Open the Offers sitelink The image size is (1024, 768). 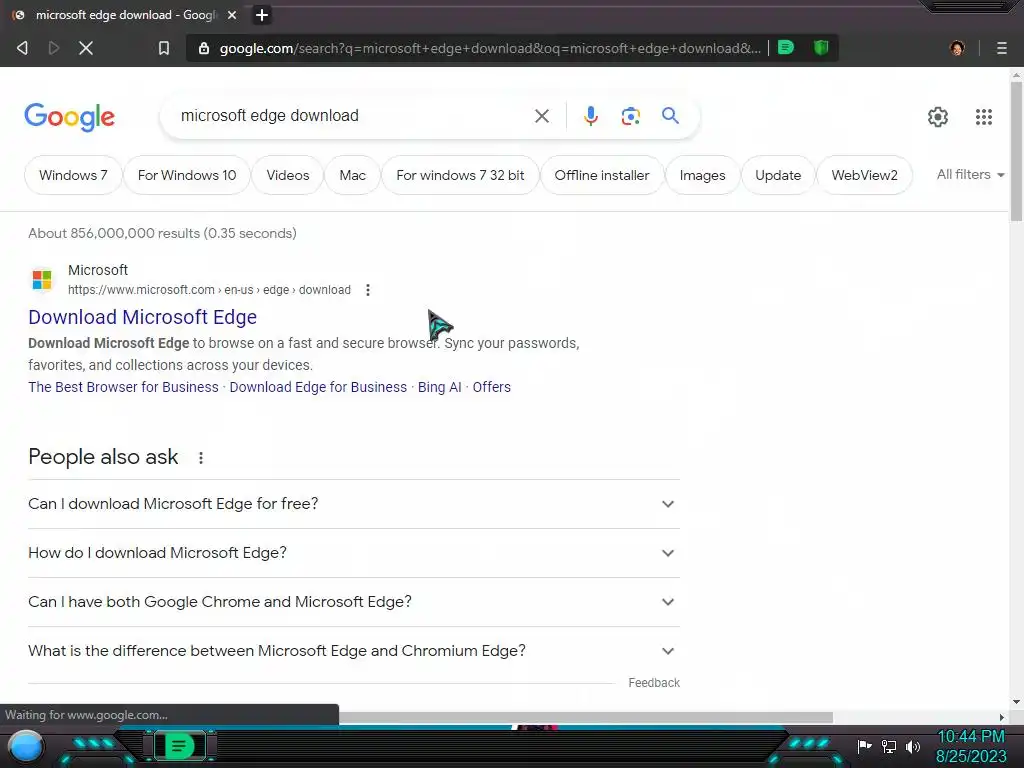tap(492, 387)
